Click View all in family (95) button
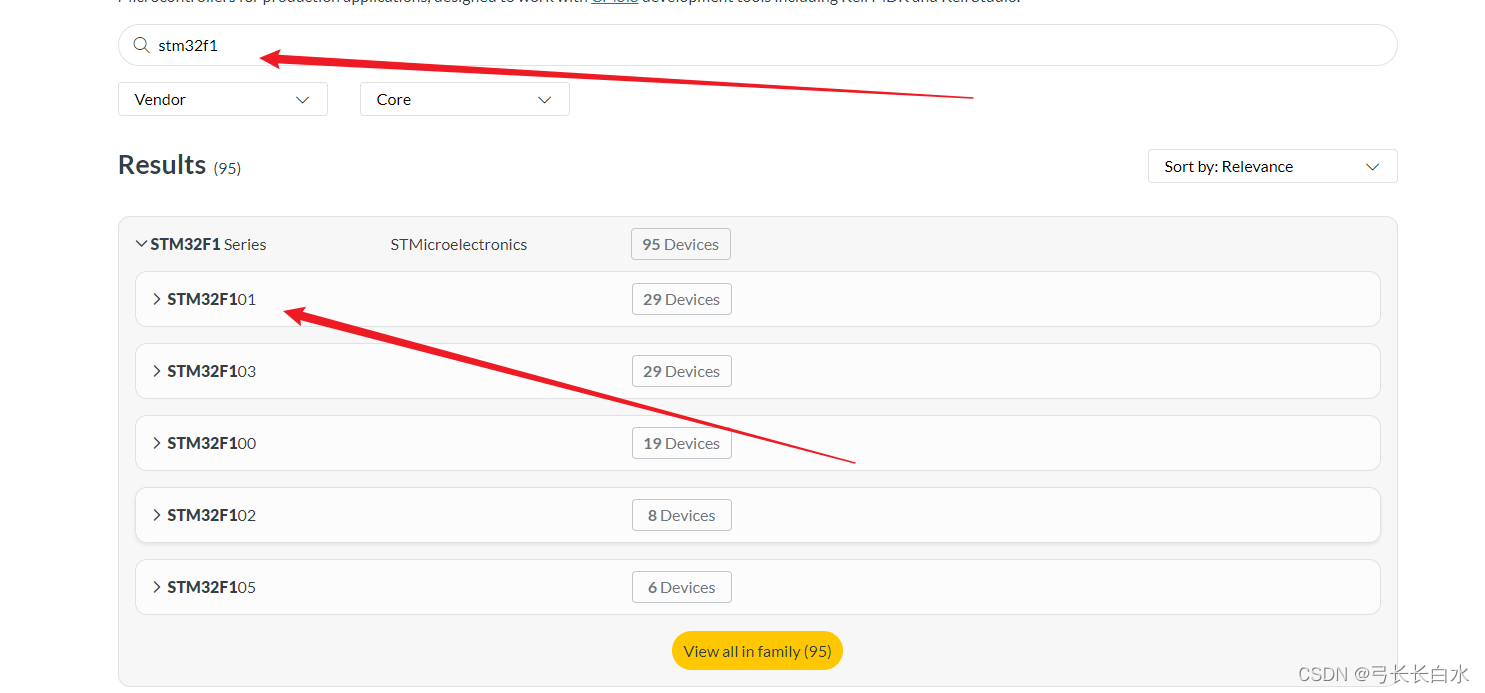Screen dimensions: 1485x693 [x=757, y=651]
